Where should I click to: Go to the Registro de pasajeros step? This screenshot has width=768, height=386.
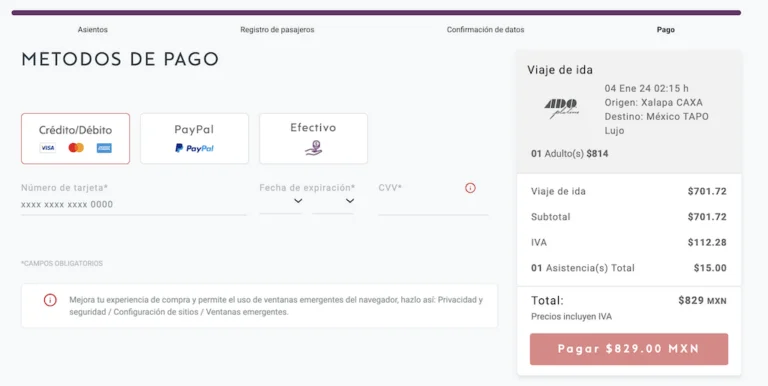pos(277,29)
